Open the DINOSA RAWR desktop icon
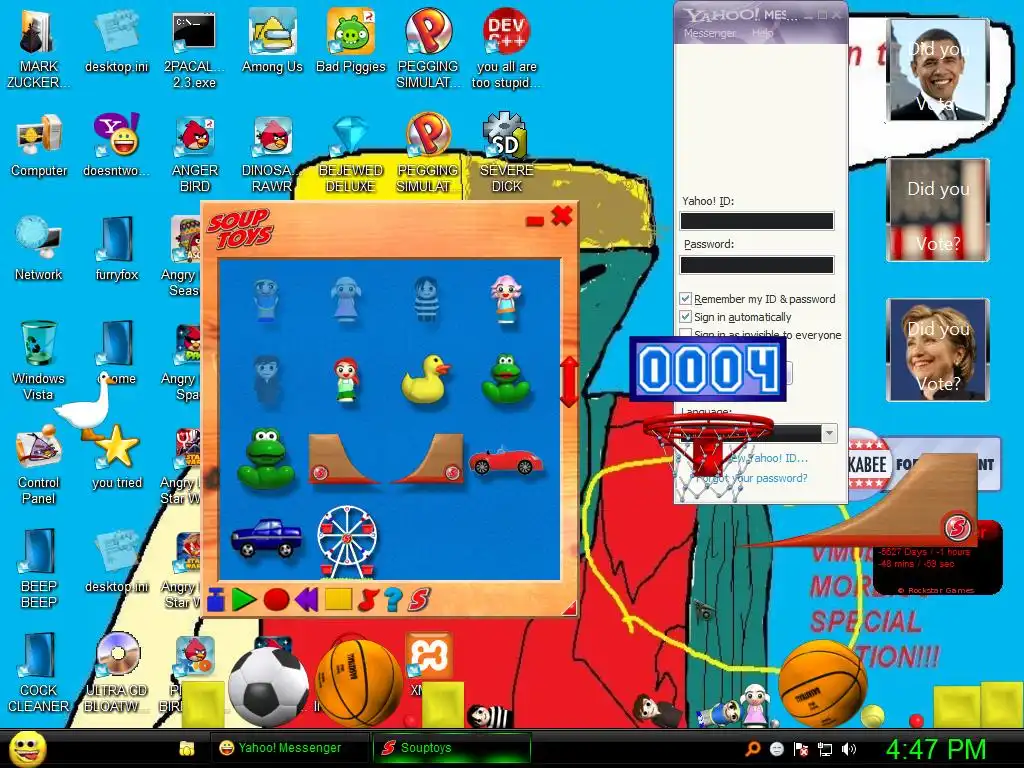This screenshot has height=768, width=1024. coord(272,155)
